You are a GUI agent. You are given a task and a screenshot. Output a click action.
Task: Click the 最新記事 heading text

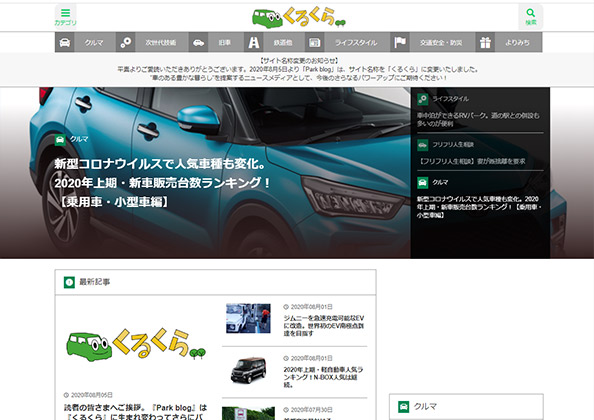tap(95, 282)
